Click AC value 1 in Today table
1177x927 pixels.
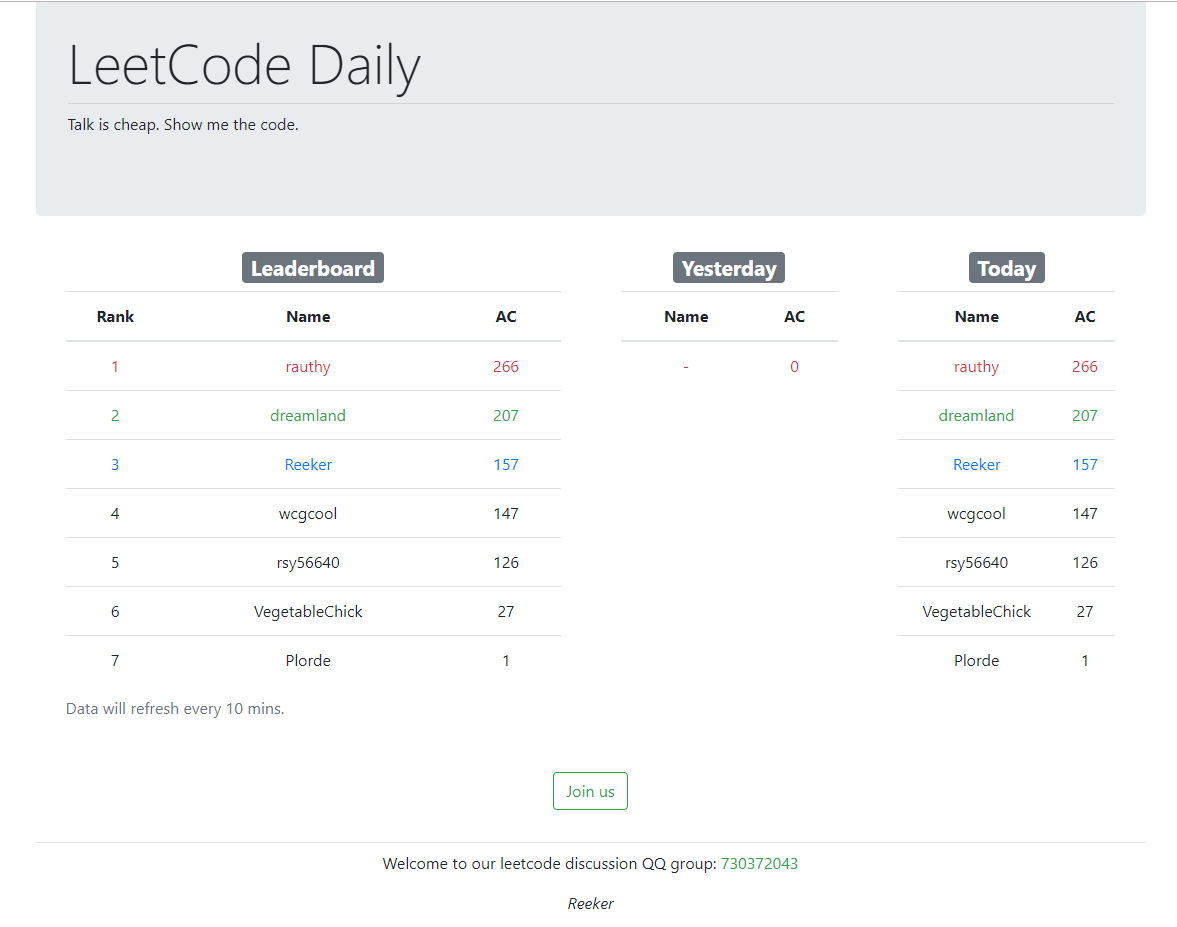(1085, 661)
